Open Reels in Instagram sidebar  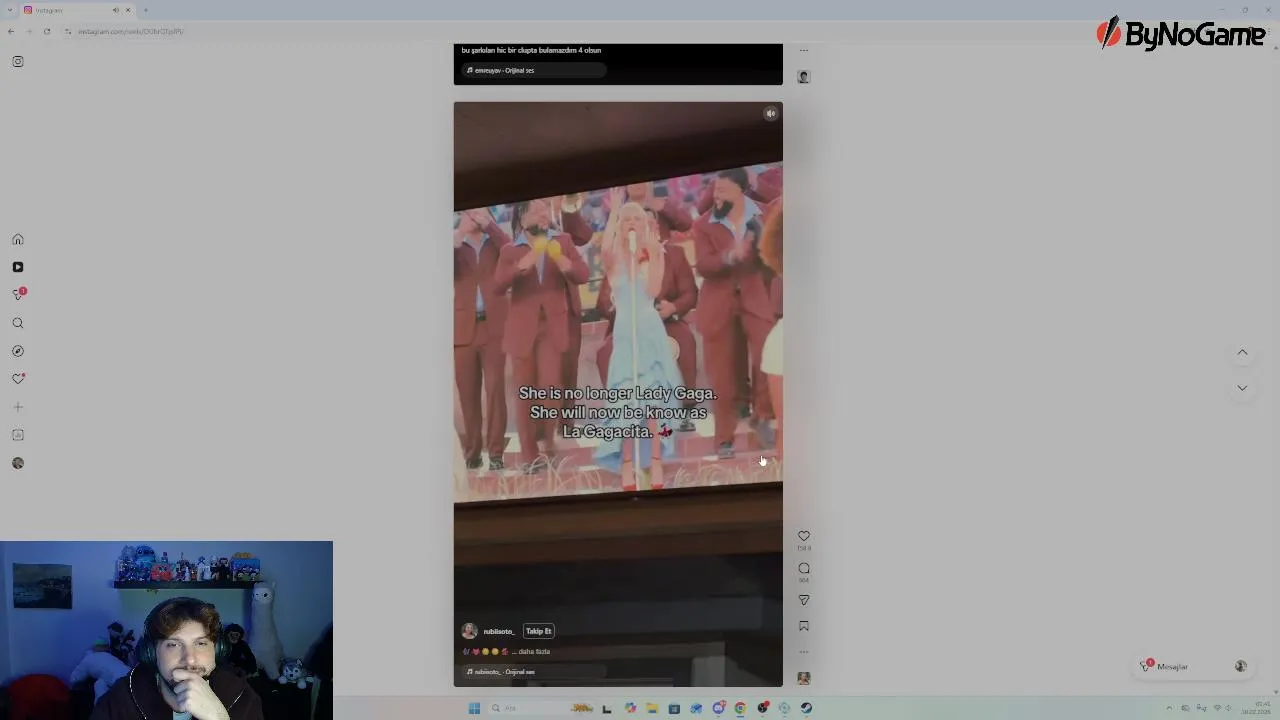tap(18, 267)
